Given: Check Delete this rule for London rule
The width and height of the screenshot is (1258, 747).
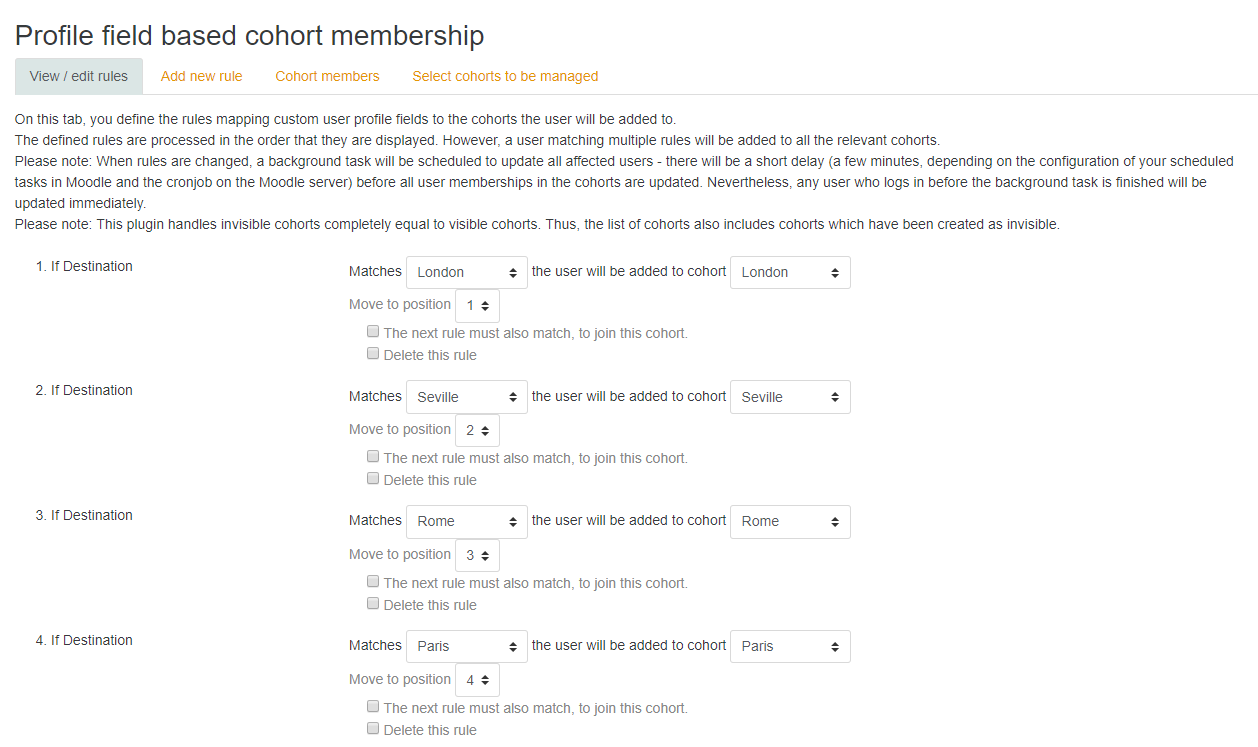Looking at the screenshot, I should pyautogui.click(x=373, y=354).
